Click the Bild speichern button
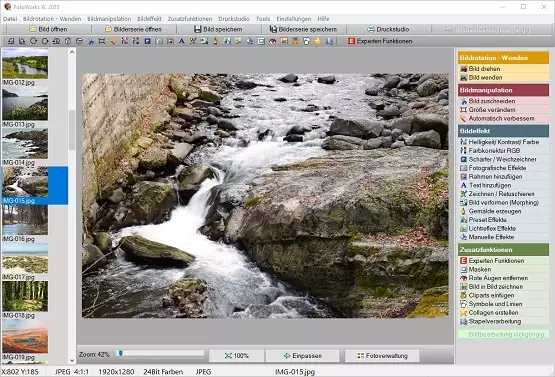The width and height of the screenshot is (555, 377). pyautogui.click(x=218, y=29)
